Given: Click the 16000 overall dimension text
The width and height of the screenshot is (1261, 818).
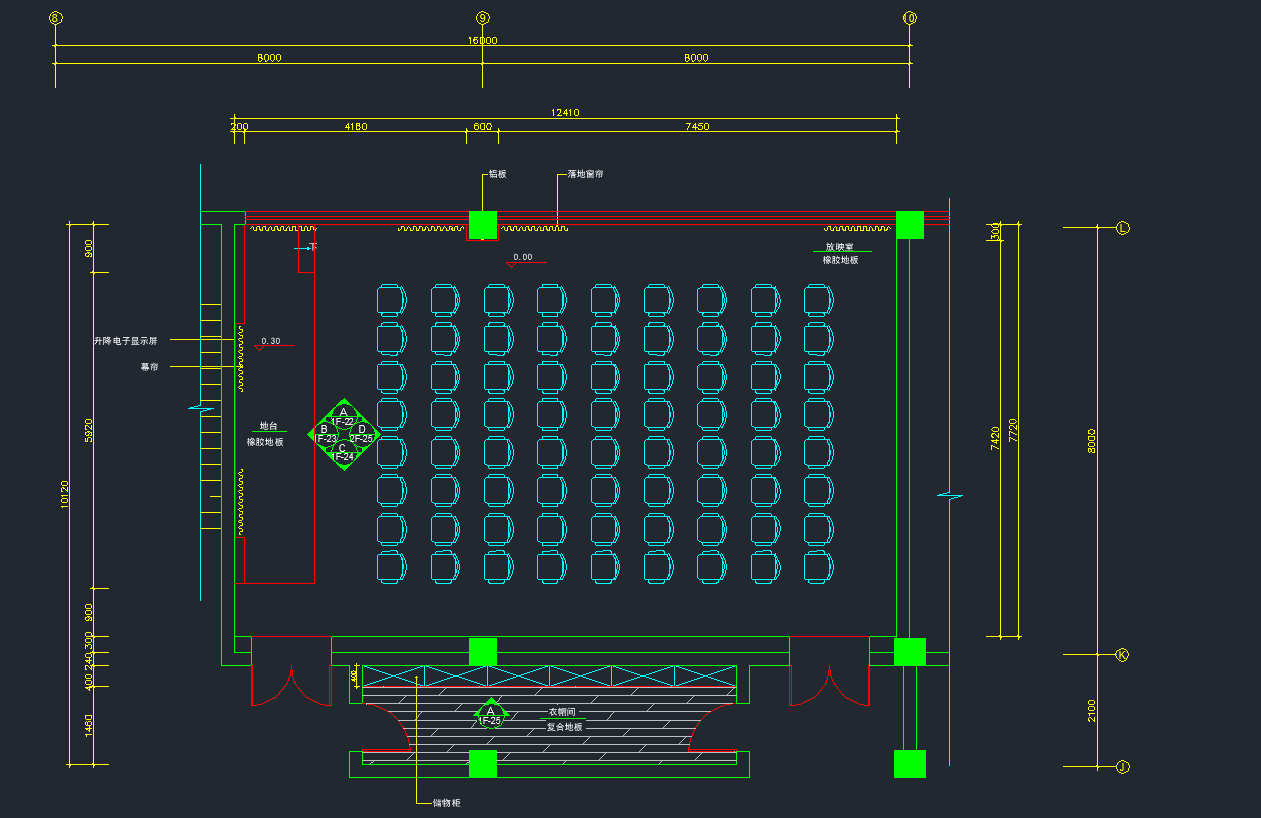Looking at the screenshot, I should 482,41.
